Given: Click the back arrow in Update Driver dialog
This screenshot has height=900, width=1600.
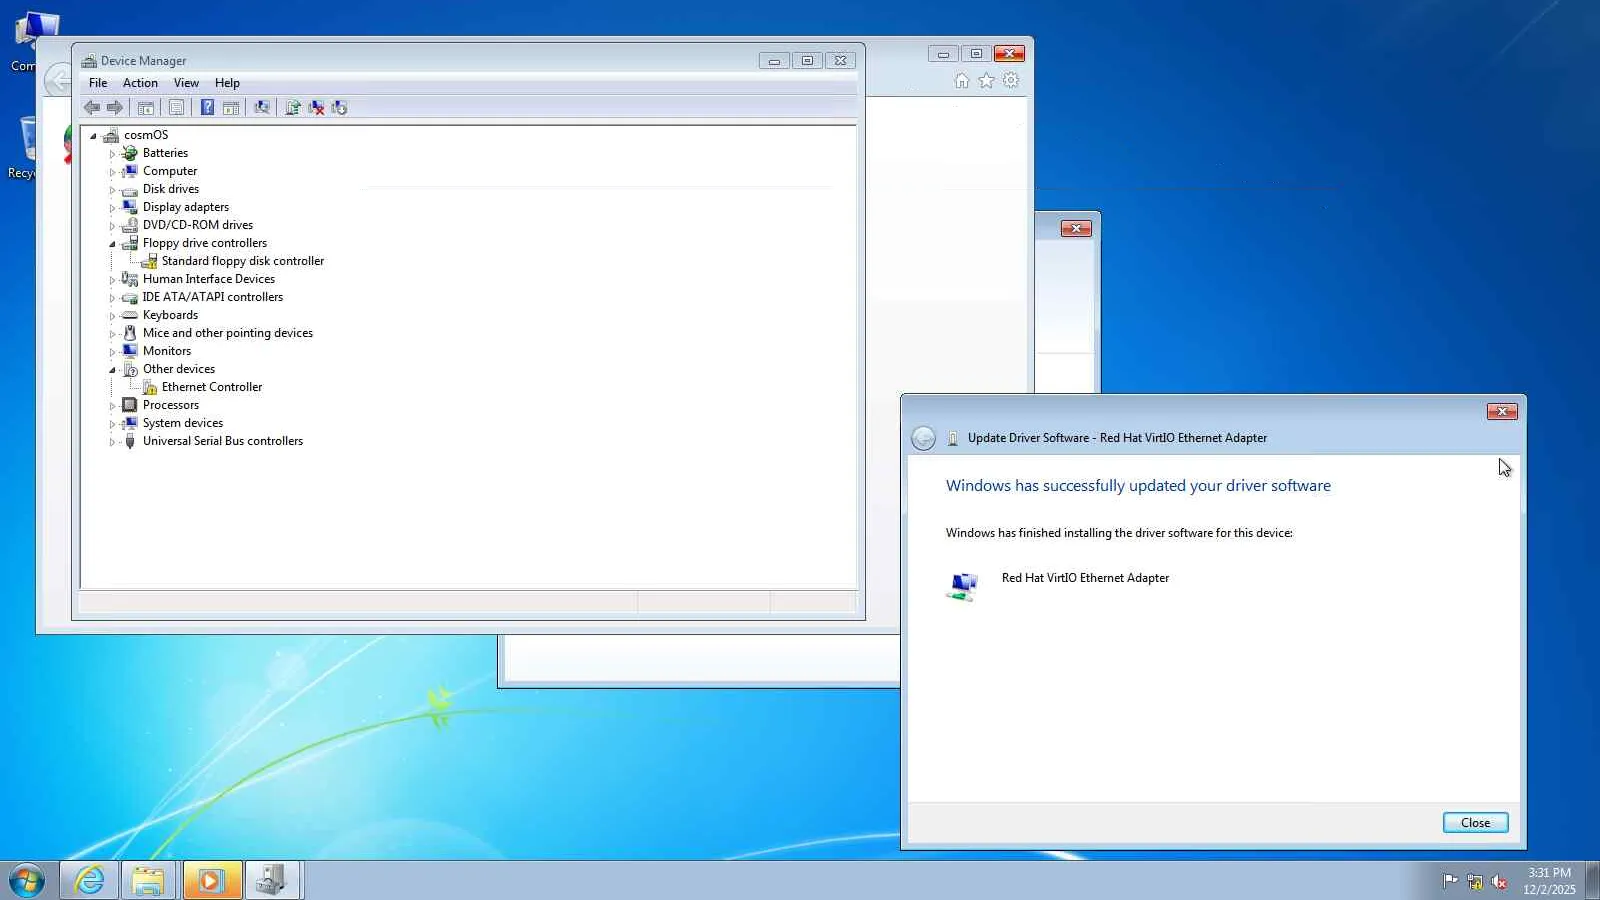Looking at the screenshot, I should click(923, 438).
